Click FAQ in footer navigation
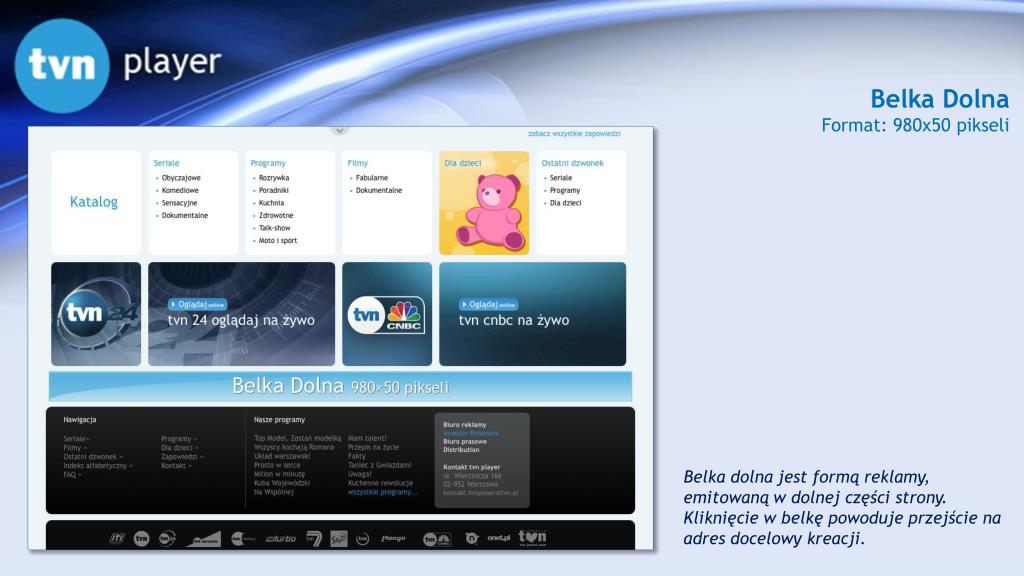Image resolution: width=1024 pixels, height=576 pixels. (69, 475)
